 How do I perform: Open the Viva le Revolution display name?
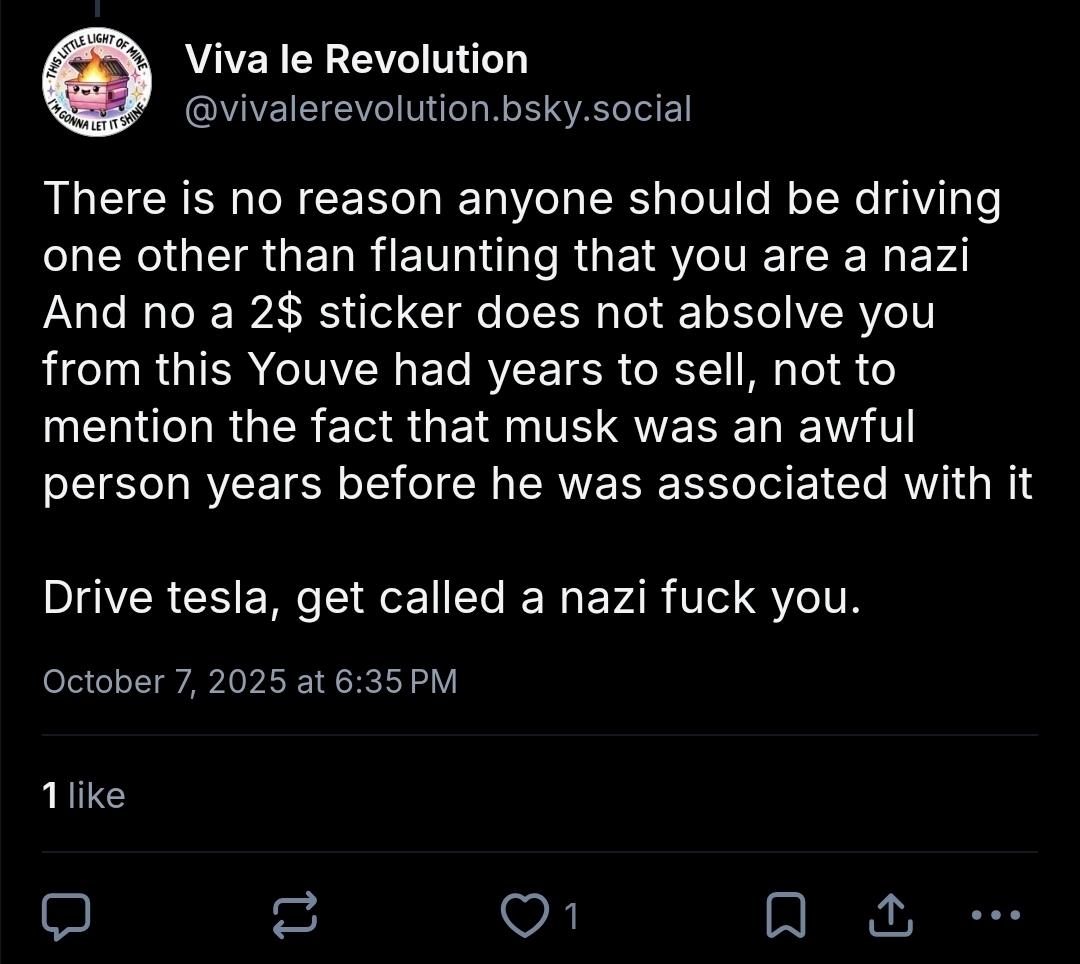356,60
